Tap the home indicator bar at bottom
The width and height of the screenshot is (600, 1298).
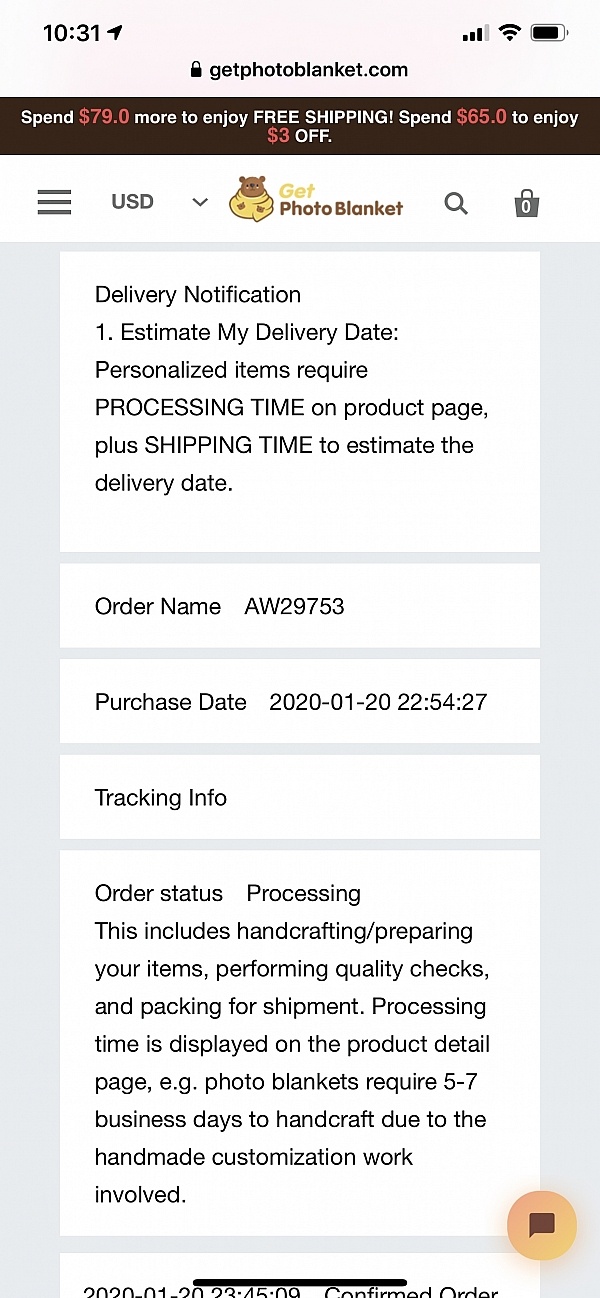(300, 1282)
